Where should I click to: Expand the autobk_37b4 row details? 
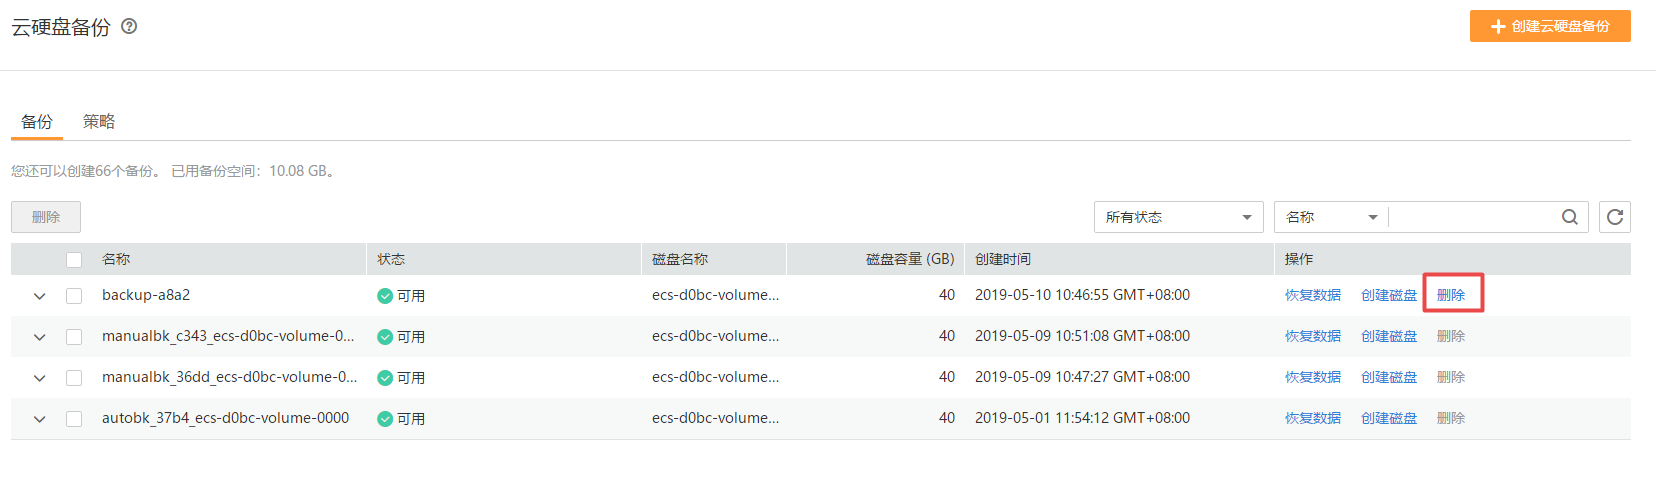coord(40,419)
